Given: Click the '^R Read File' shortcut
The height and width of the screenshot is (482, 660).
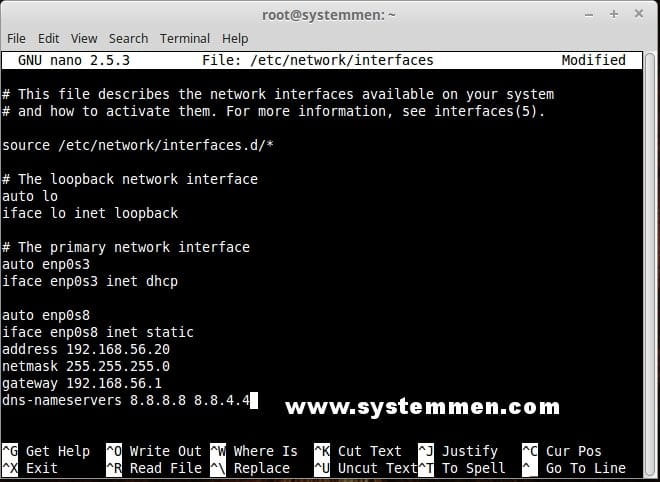Looking at the screenshot, I should 154,468.
